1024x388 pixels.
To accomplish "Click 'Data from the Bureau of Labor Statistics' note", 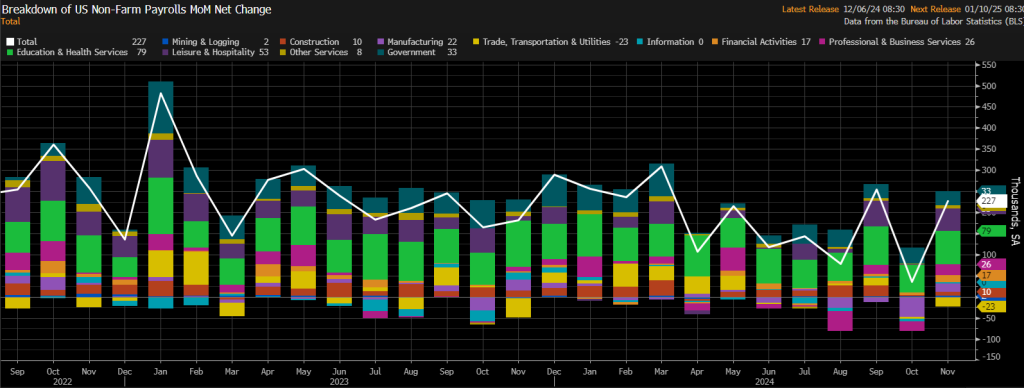I will (934, 21).
